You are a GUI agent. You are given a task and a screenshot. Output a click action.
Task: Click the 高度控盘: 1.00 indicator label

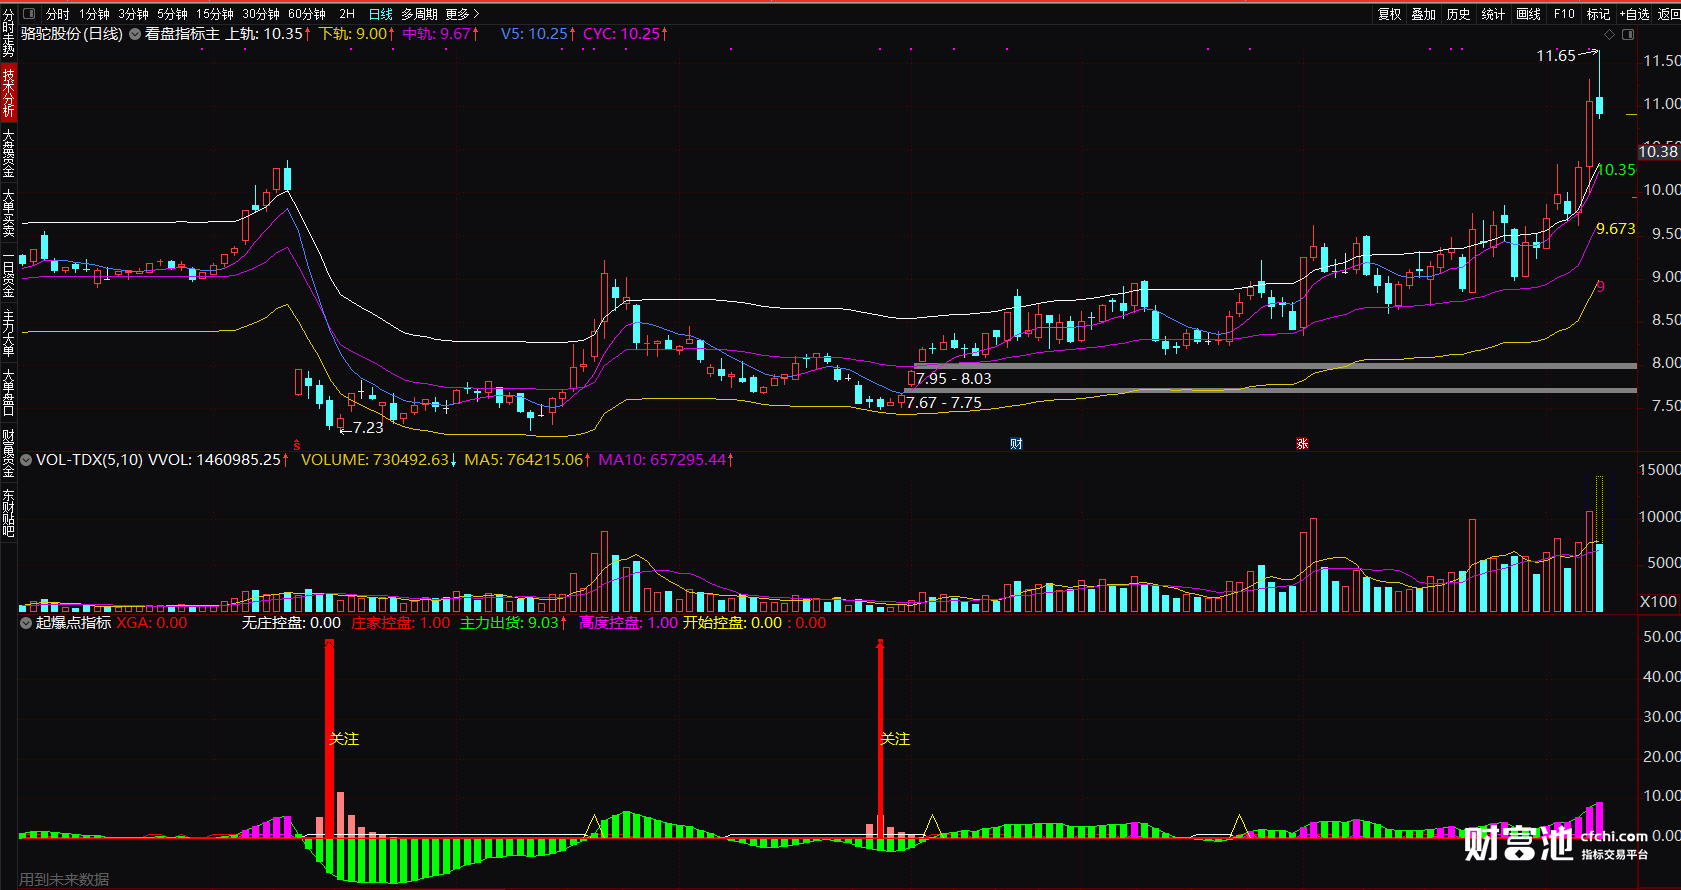click(628, 623)
